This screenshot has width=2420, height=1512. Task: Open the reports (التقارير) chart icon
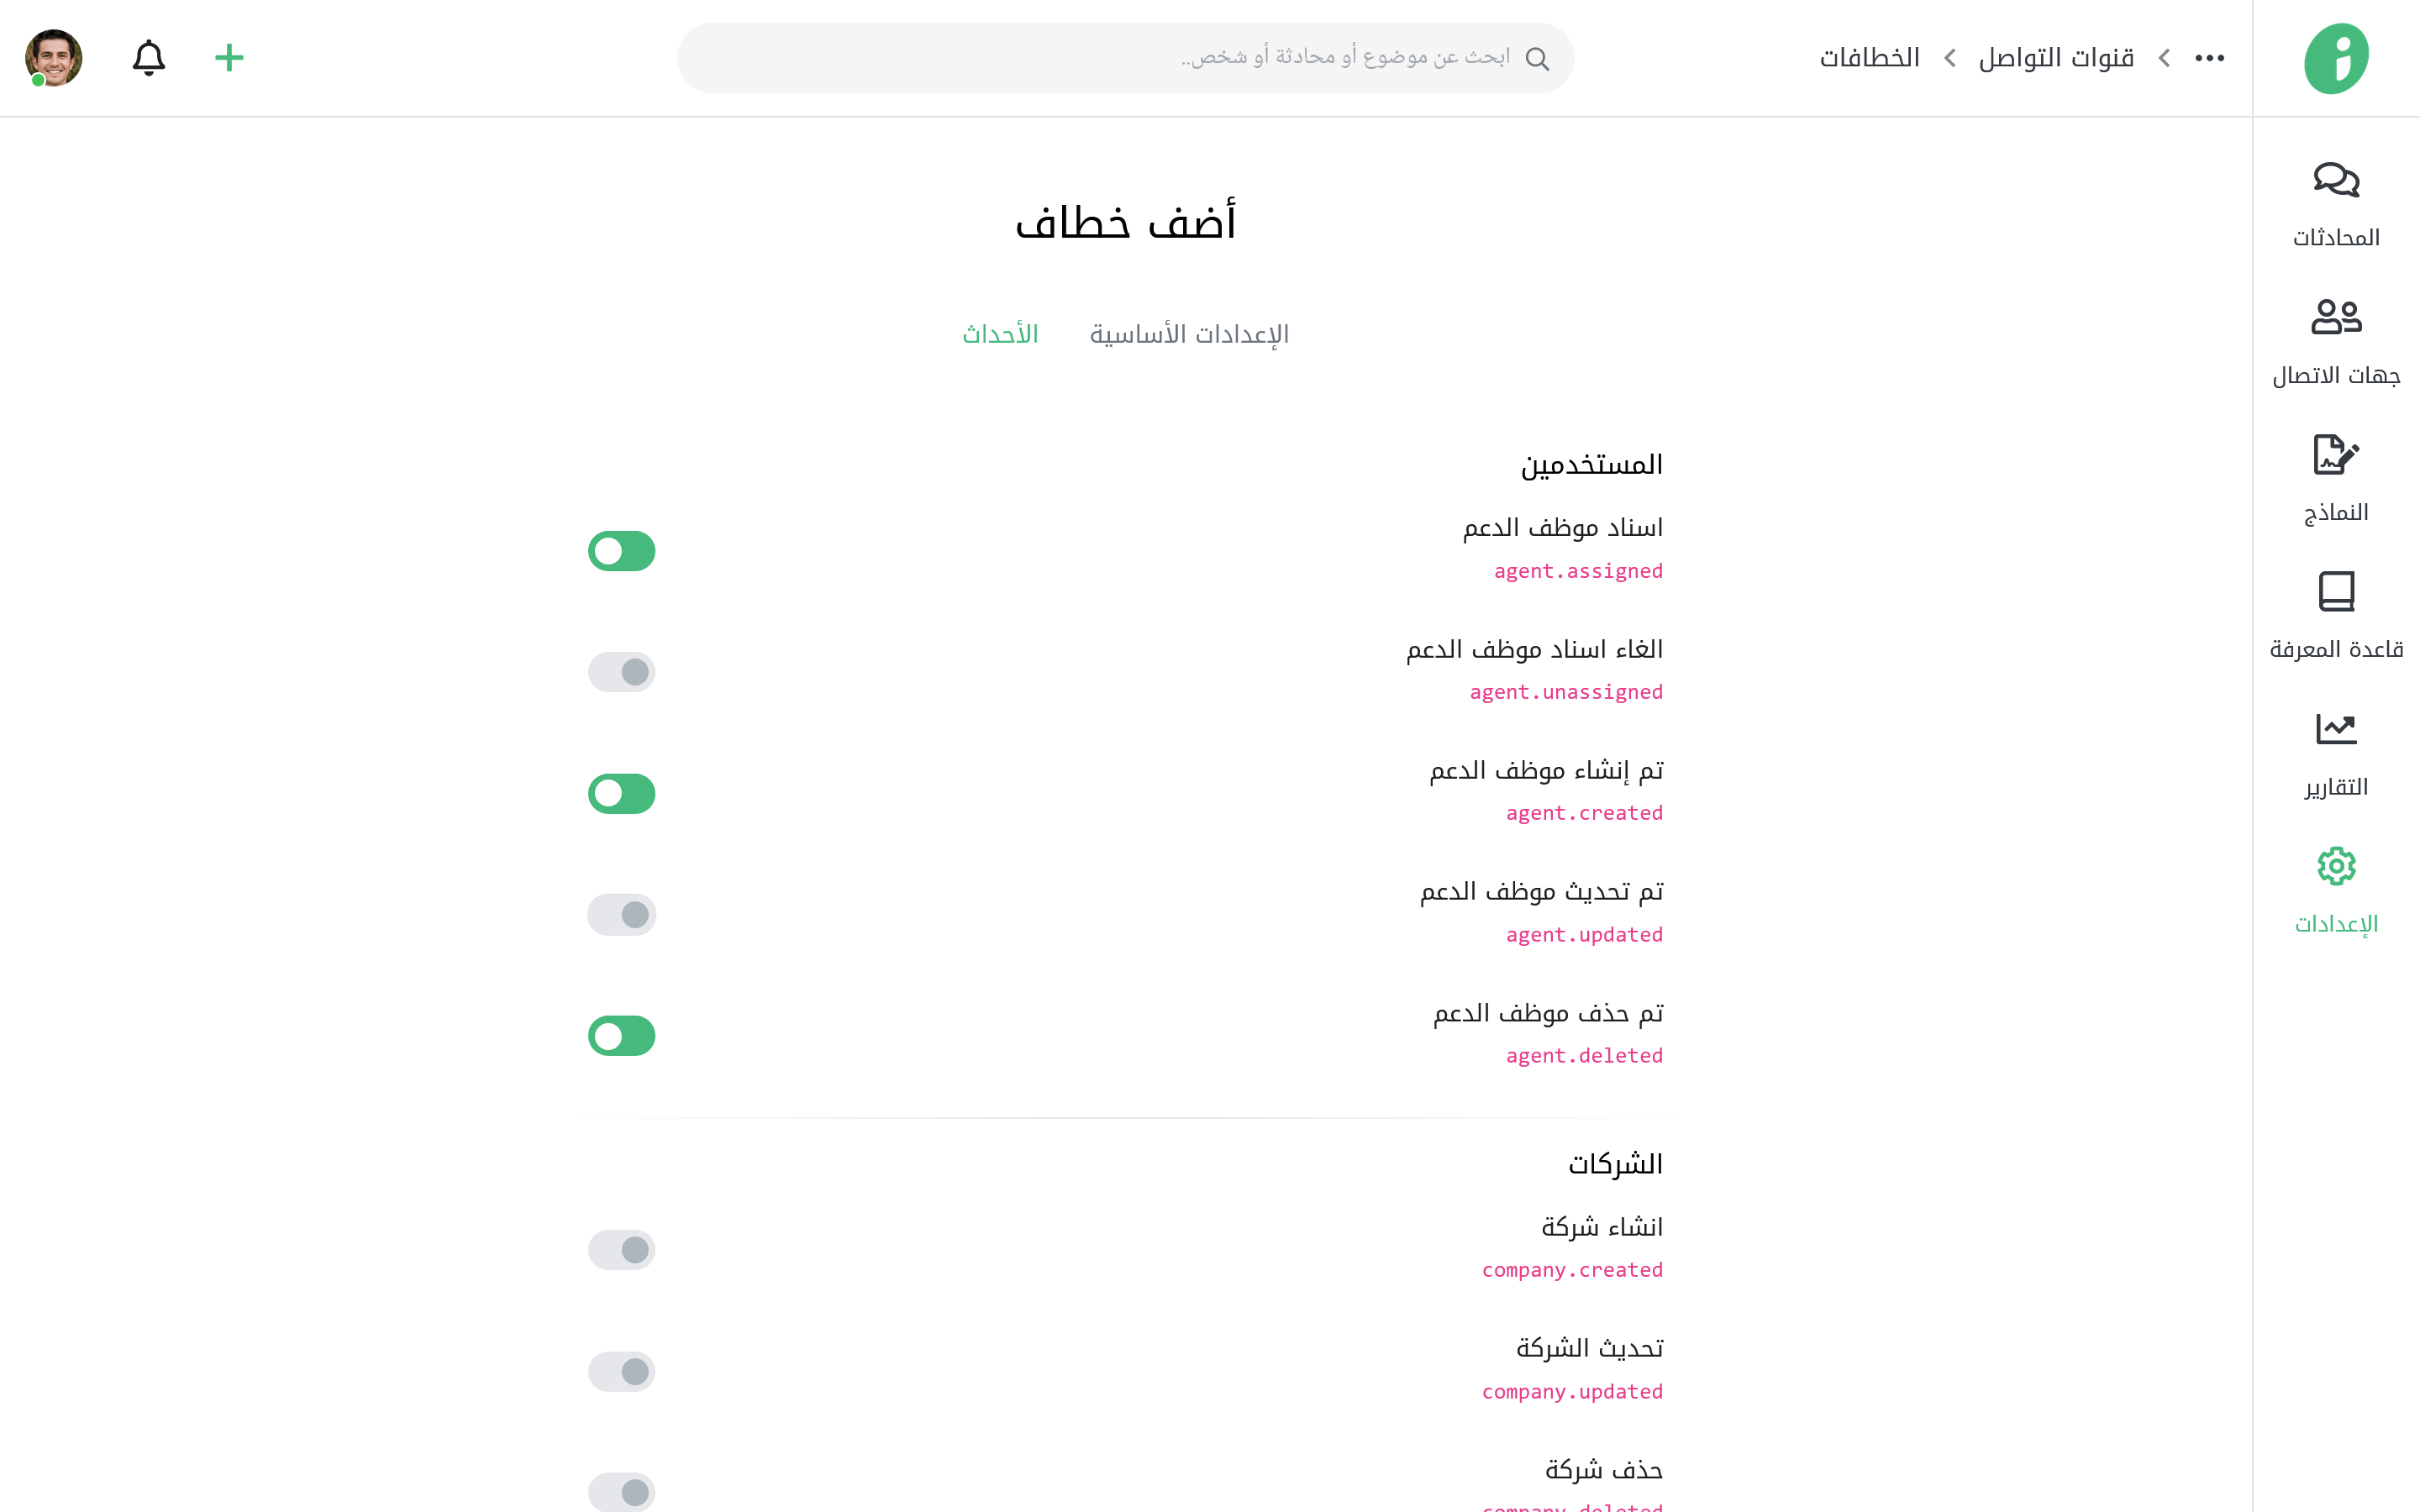pyautogui.click(x=2335, y=729)
